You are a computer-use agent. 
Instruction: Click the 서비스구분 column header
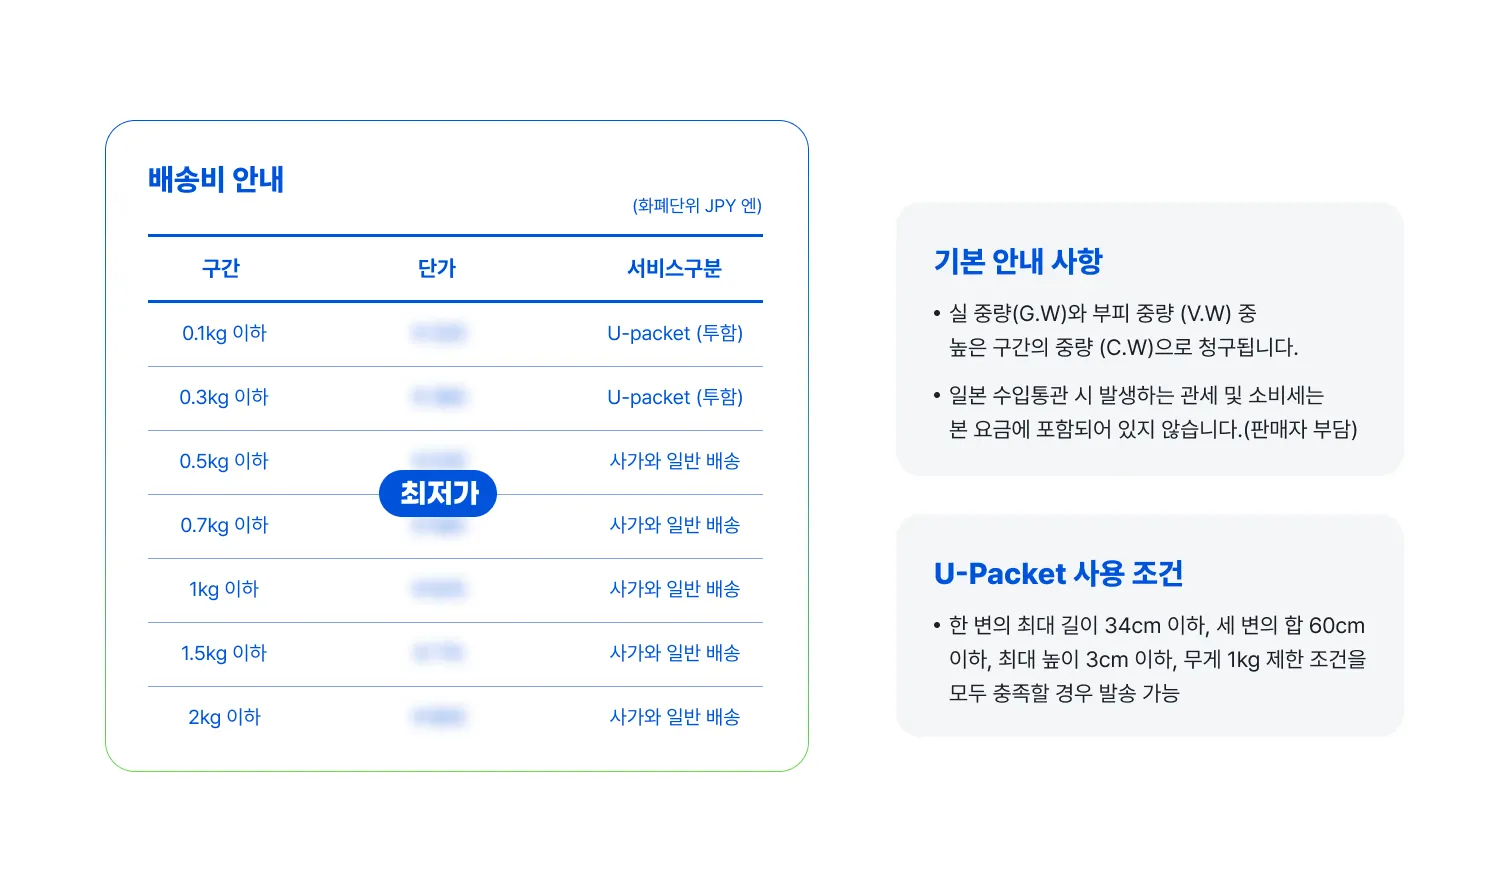(674, 268)
